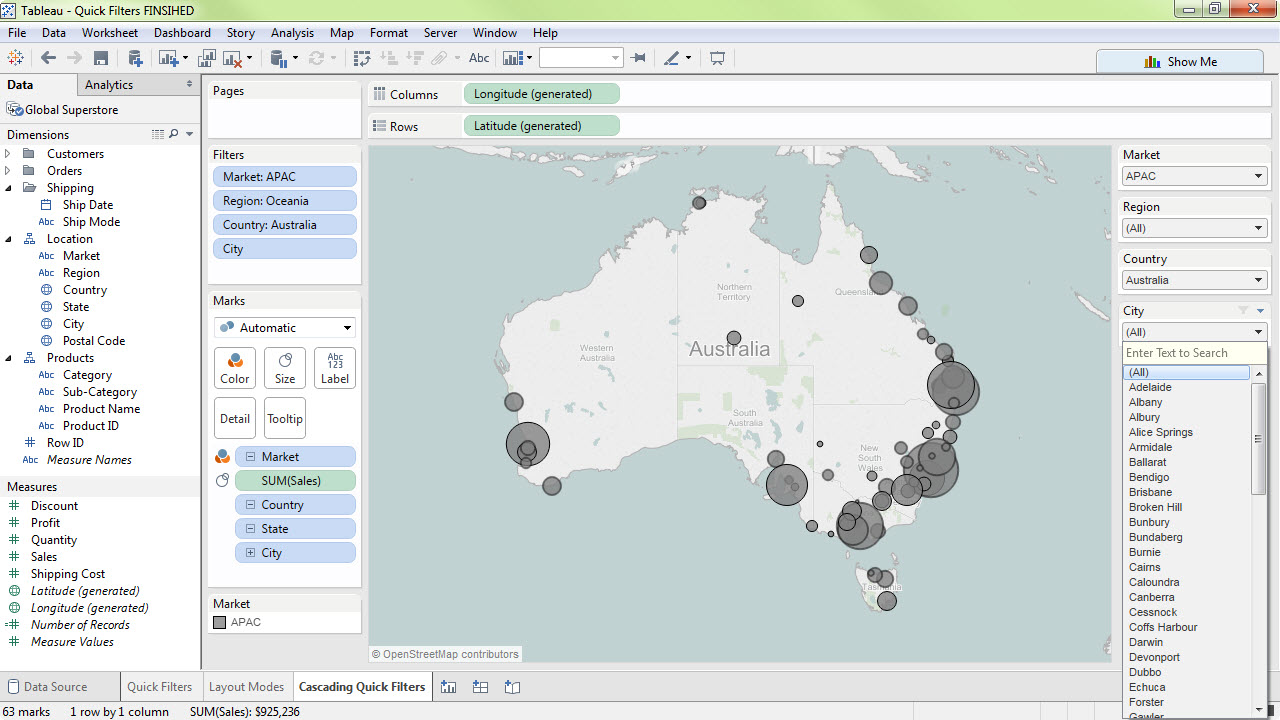Click the New Dashboard icon

coord(480,687)
